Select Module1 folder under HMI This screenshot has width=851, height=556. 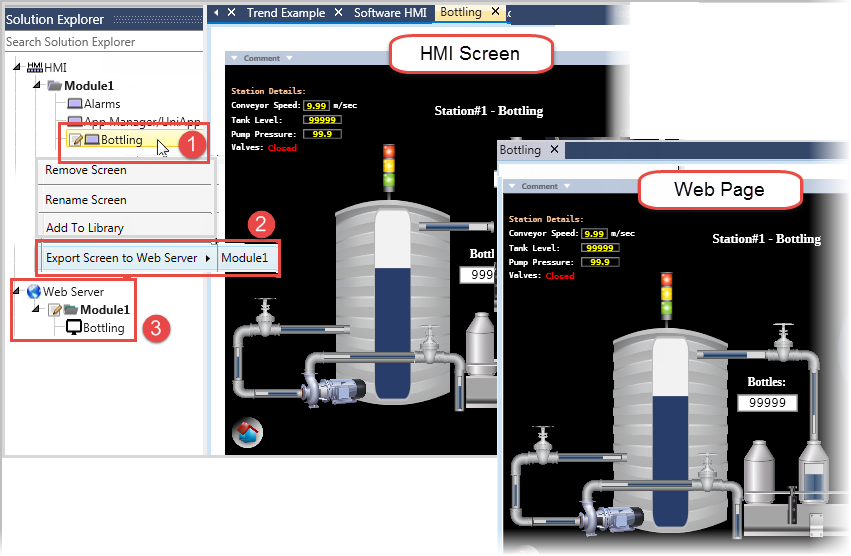click(89, 86)
